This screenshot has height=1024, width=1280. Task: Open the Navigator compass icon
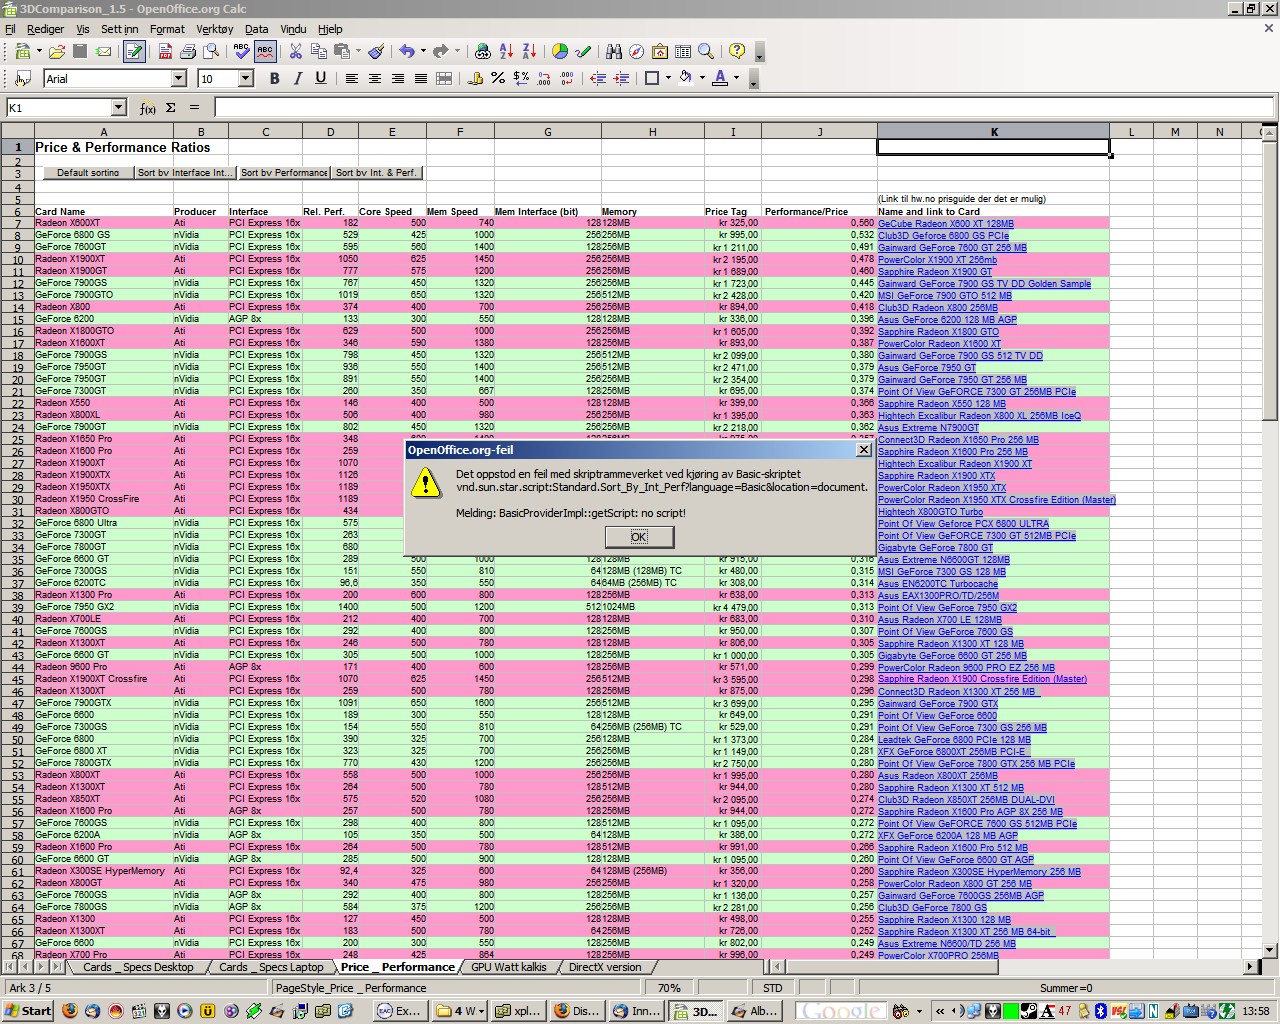pos(637,51)
